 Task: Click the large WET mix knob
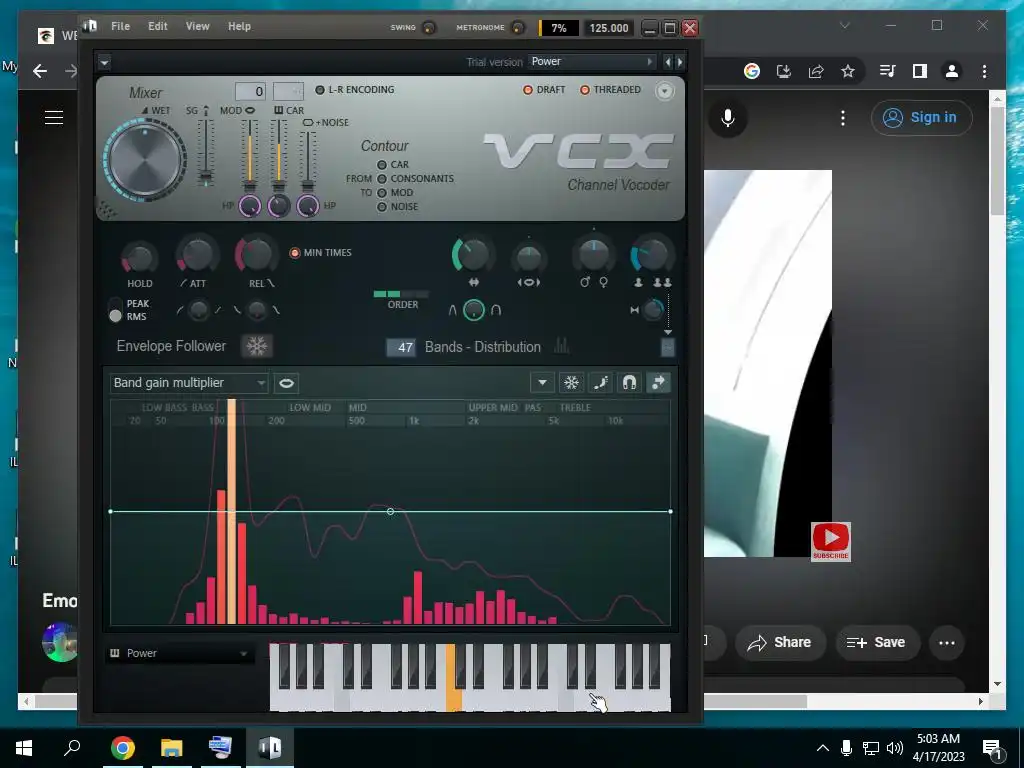pos(145,160)
